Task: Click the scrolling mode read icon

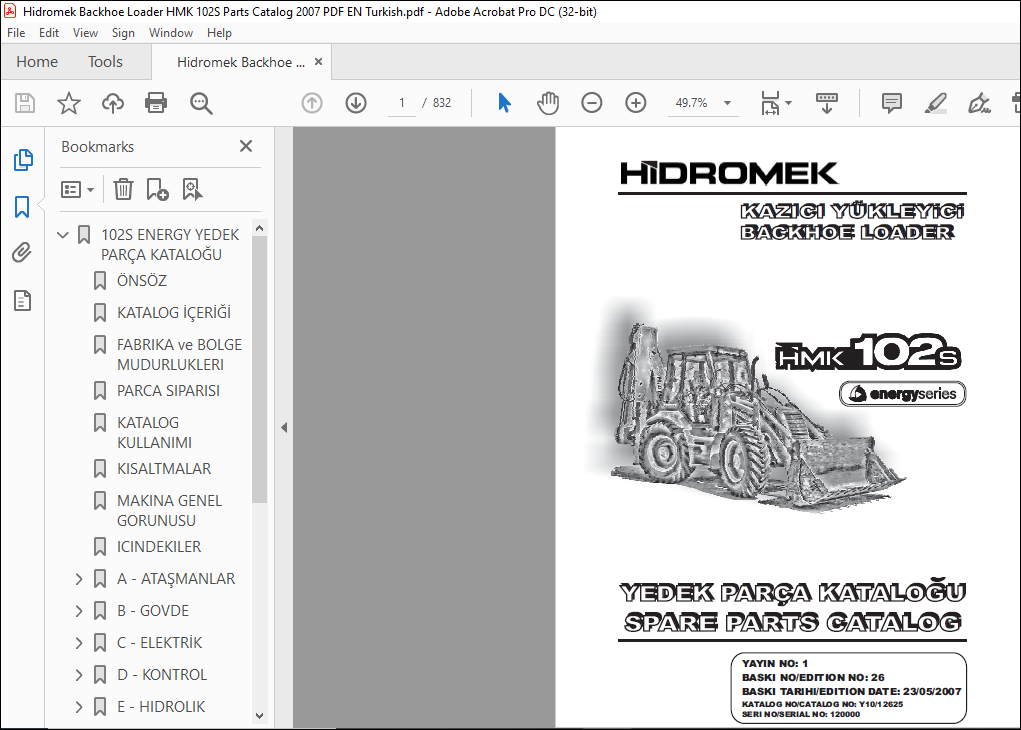Action: click(x=826, y=103)
